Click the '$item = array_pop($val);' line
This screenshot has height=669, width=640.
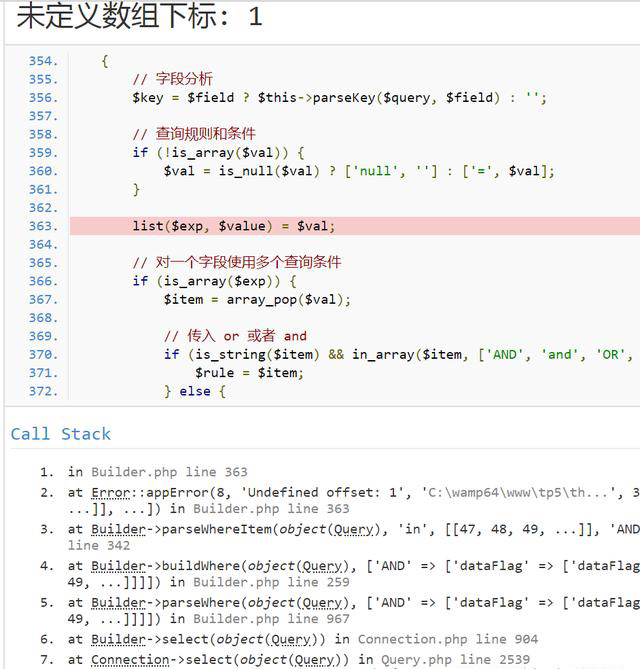click(x=257, y=300)
